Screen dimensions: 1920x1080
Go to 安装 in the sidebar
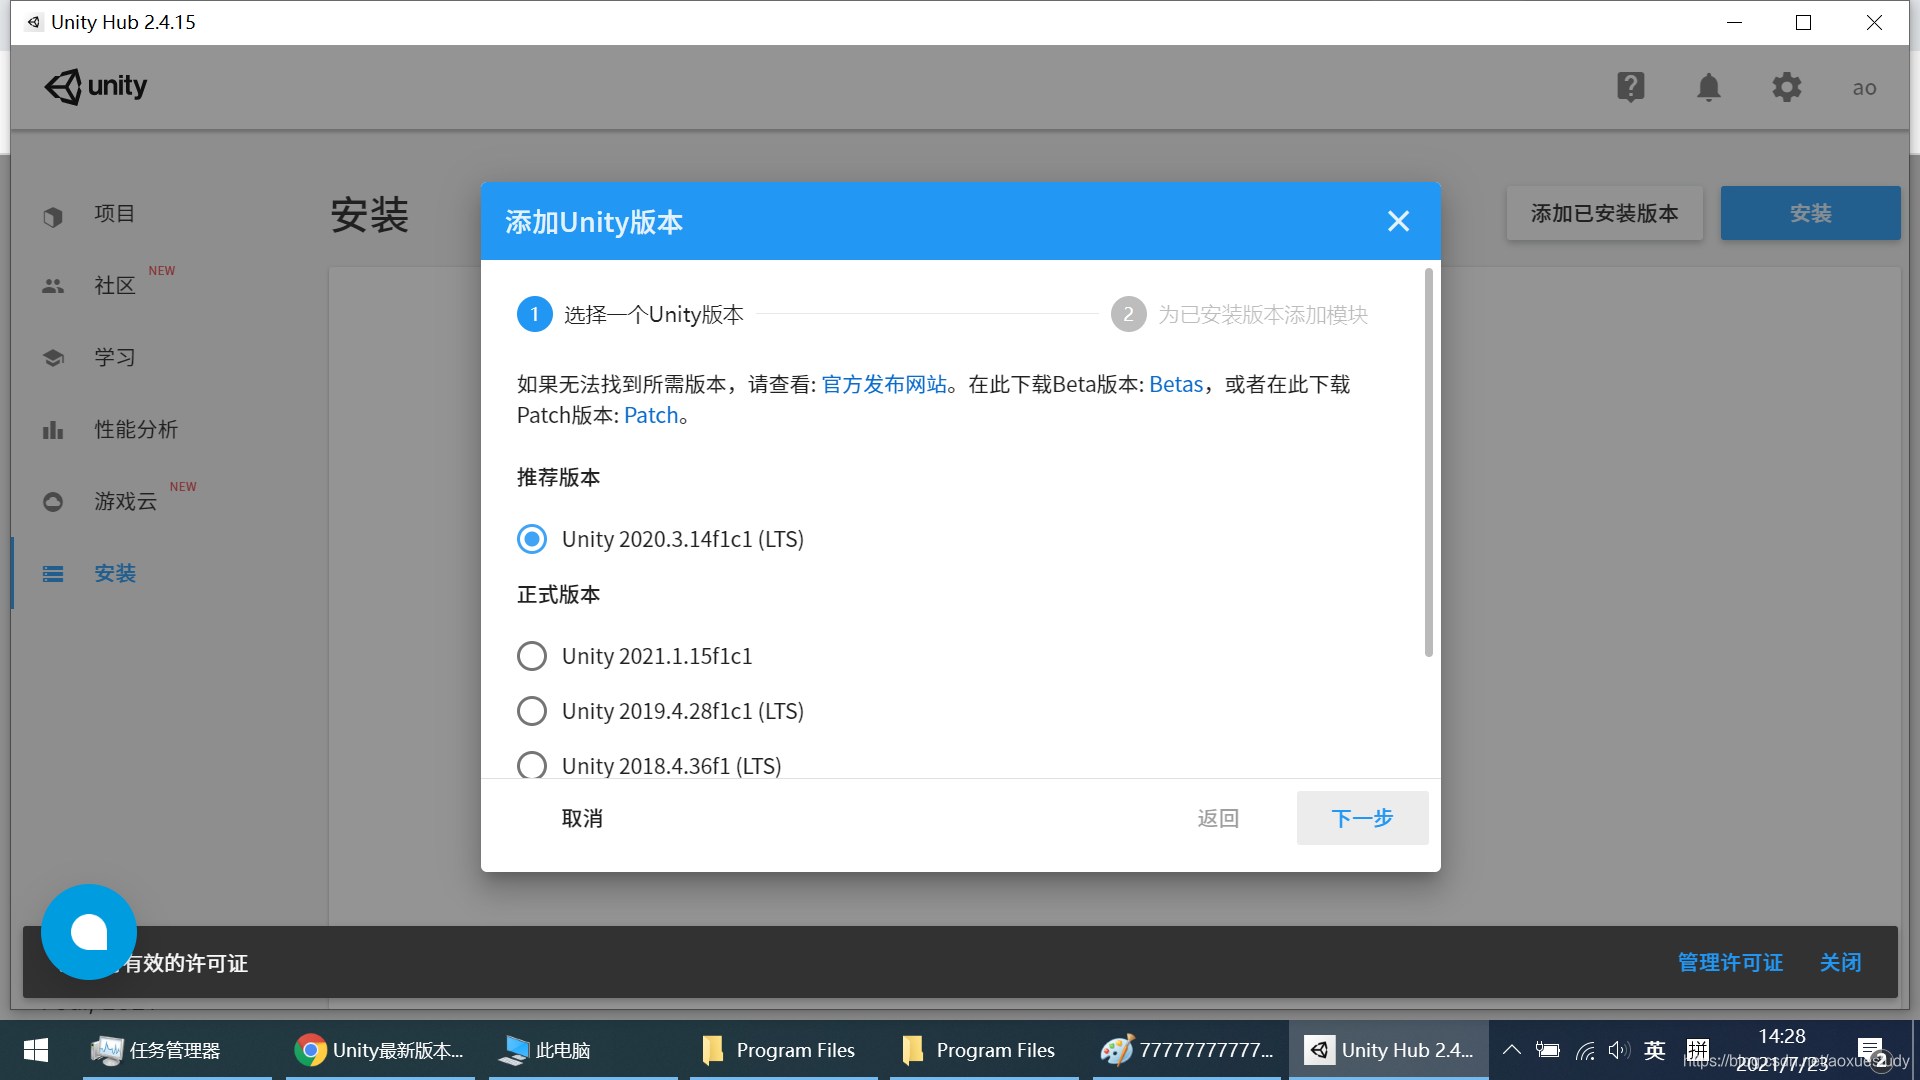pyautogui.click(x=115, y=573)
